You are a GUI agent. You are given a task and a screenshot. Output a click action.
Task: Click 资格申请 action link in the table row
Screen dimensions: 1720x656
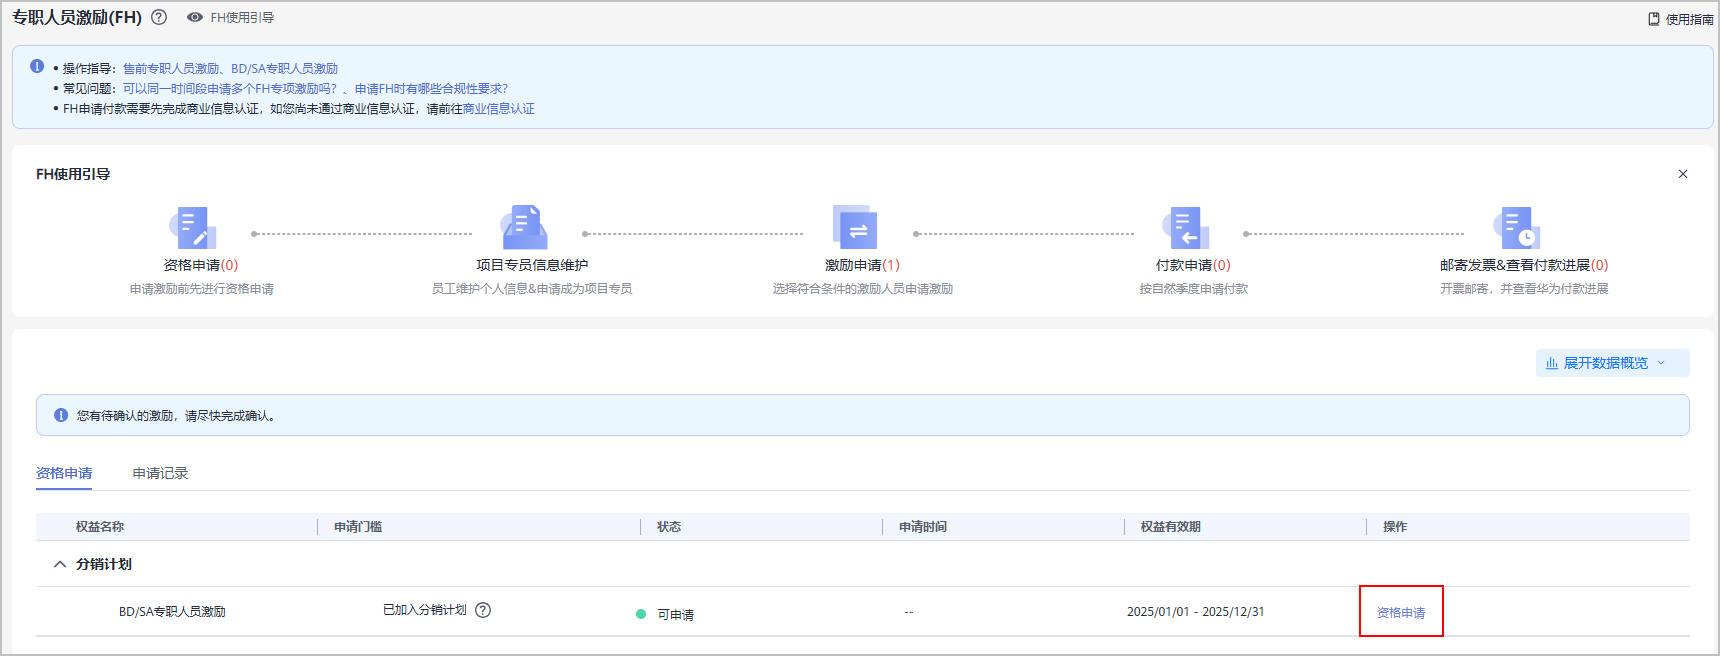pos(1400,612)
